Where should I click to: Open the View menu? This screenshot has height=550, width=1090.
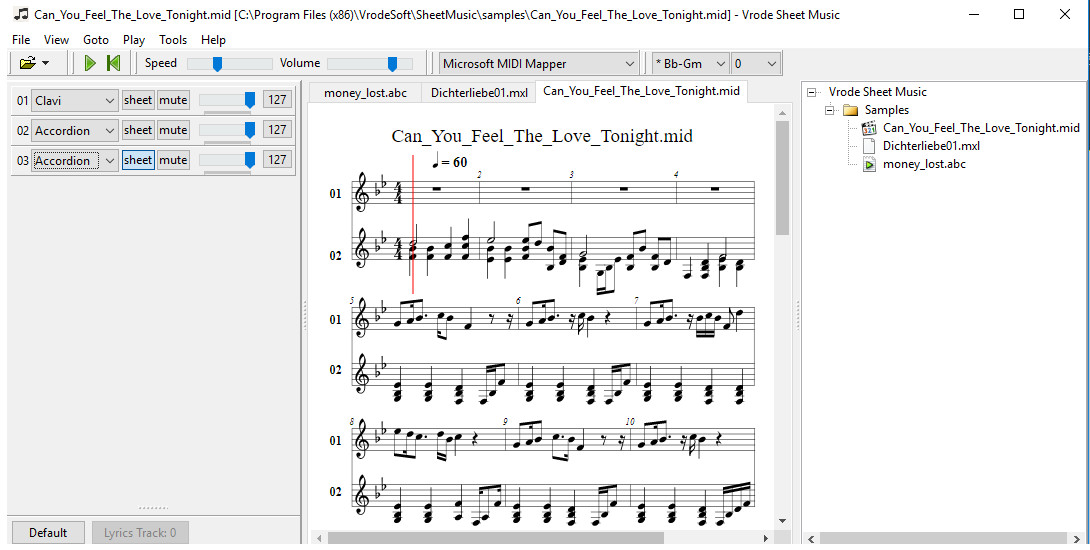click(x=56, y=40)
